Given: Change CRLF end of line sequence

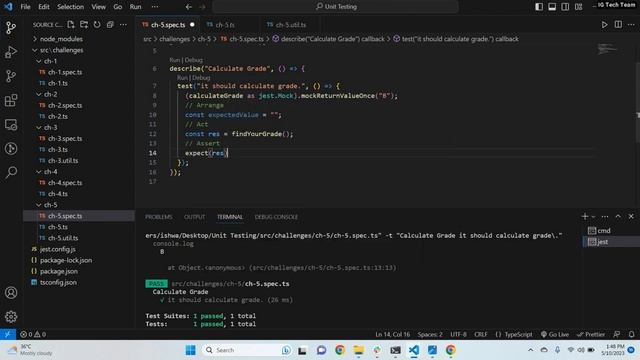Looking at the screenshot, I should 481,334.
